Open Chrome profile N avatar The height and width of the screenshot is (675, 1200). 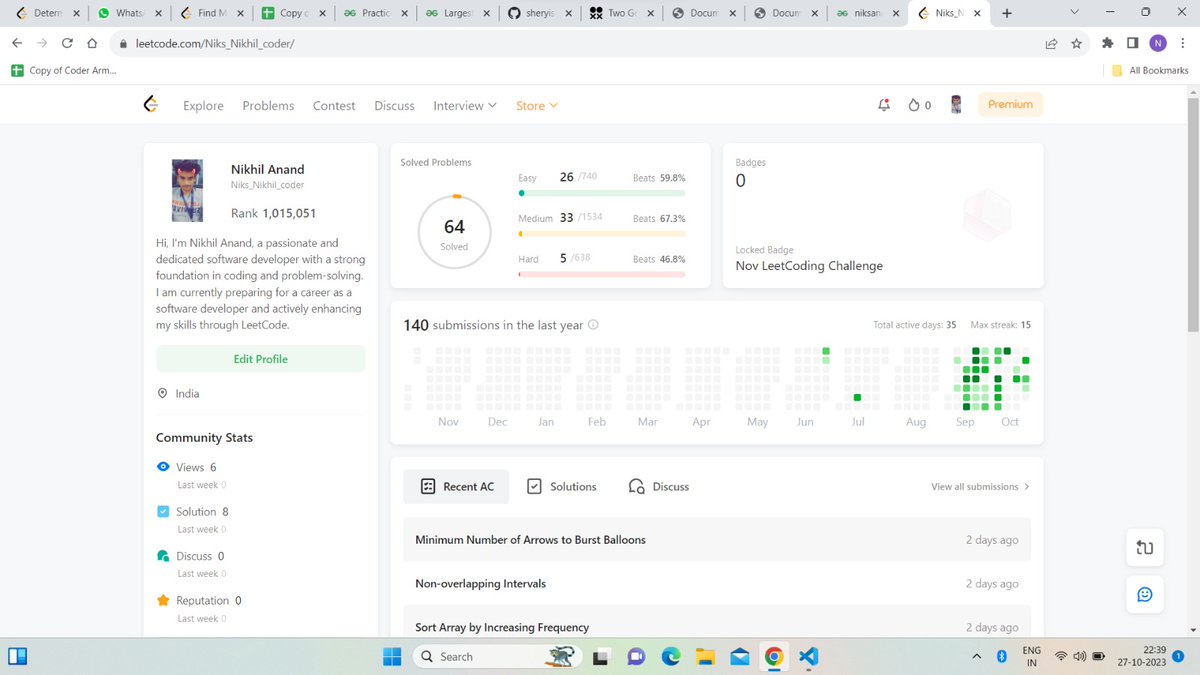tap(1157, 43)
